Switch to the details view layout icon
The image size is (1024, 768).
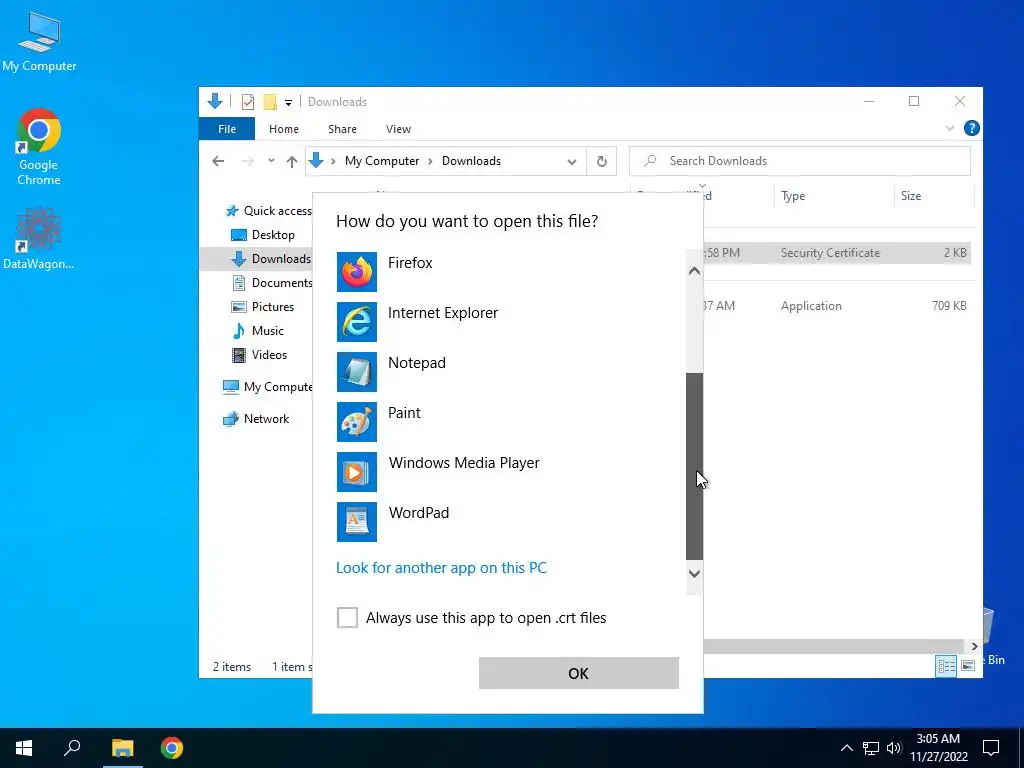click(946, 665)
